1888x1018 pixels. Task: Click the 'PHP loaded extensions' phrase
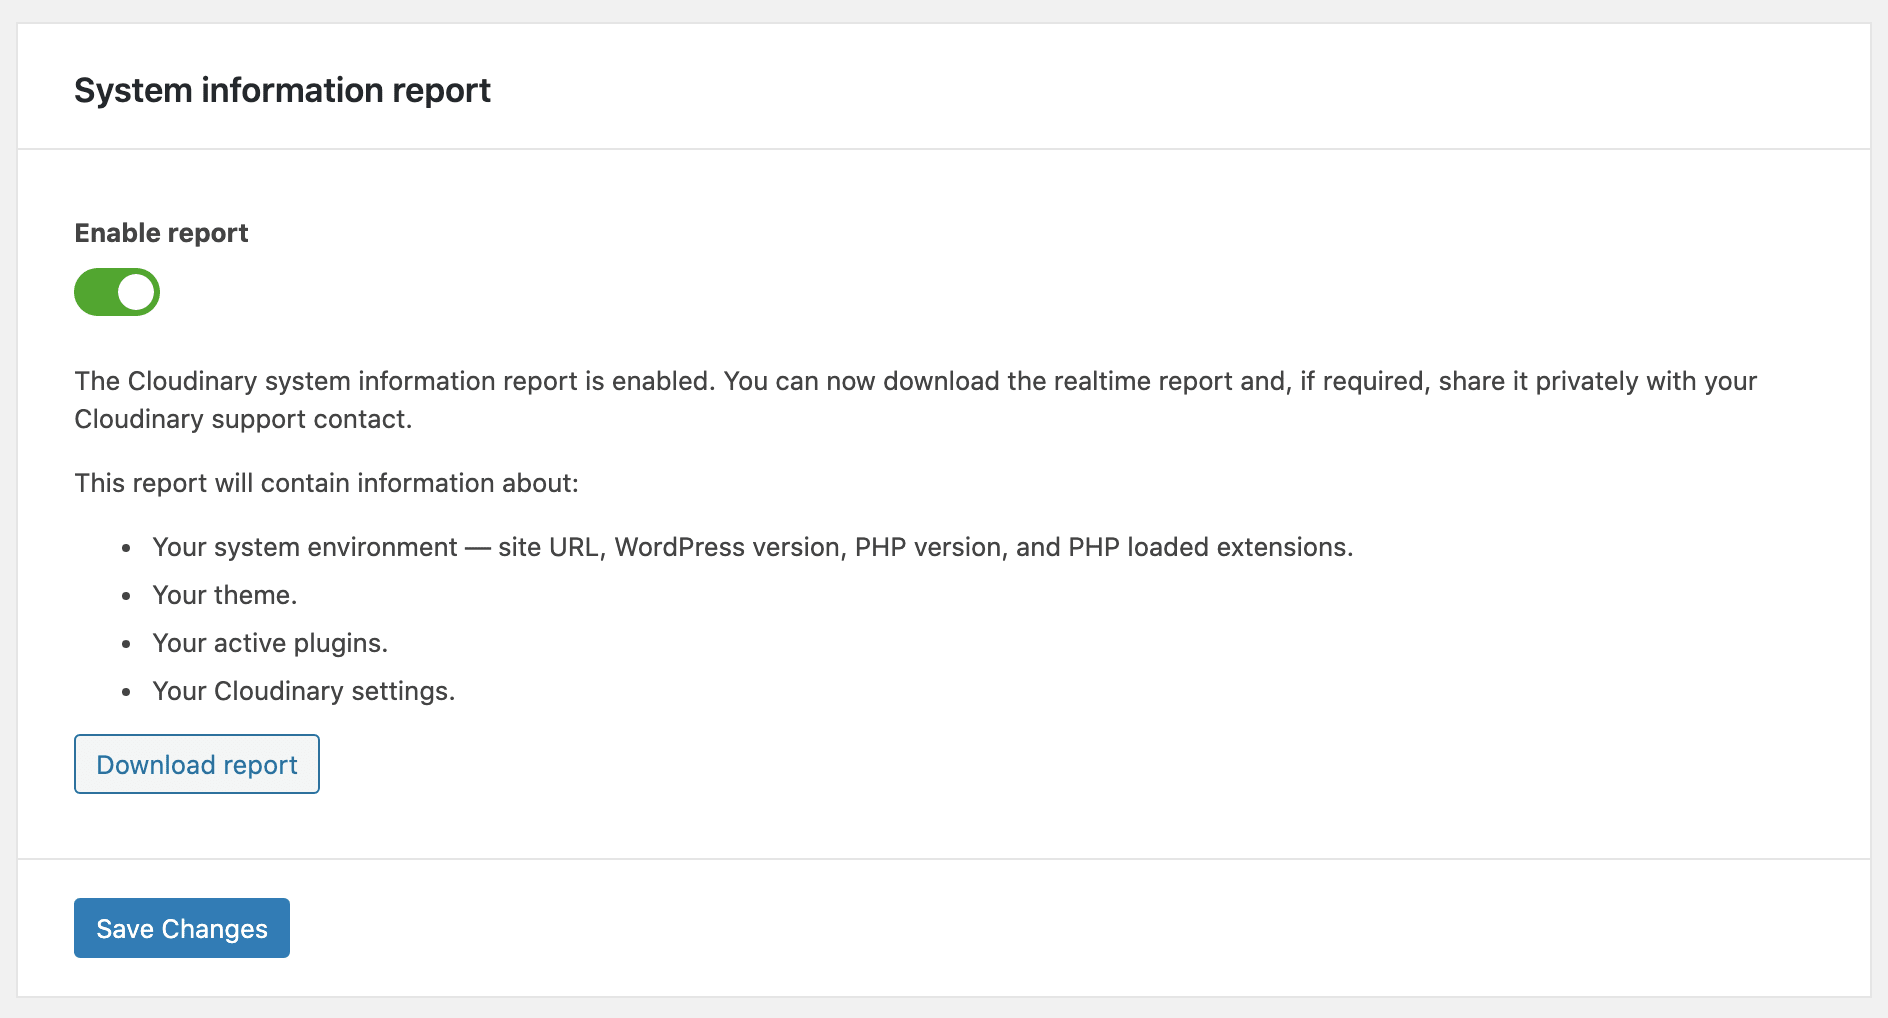click(1208, 547)
